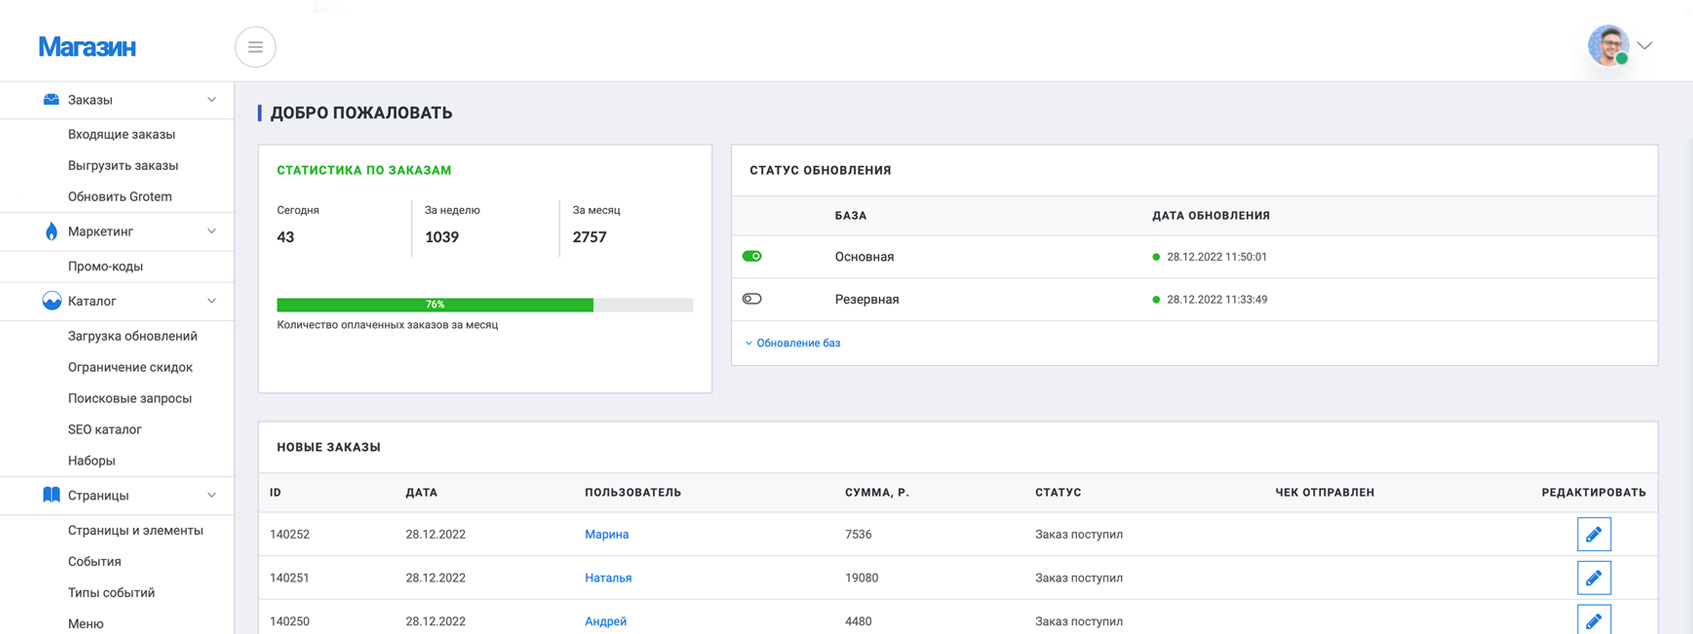Open user Марина profile link
Screen dimensions: 1693x634
coord(606,534)
